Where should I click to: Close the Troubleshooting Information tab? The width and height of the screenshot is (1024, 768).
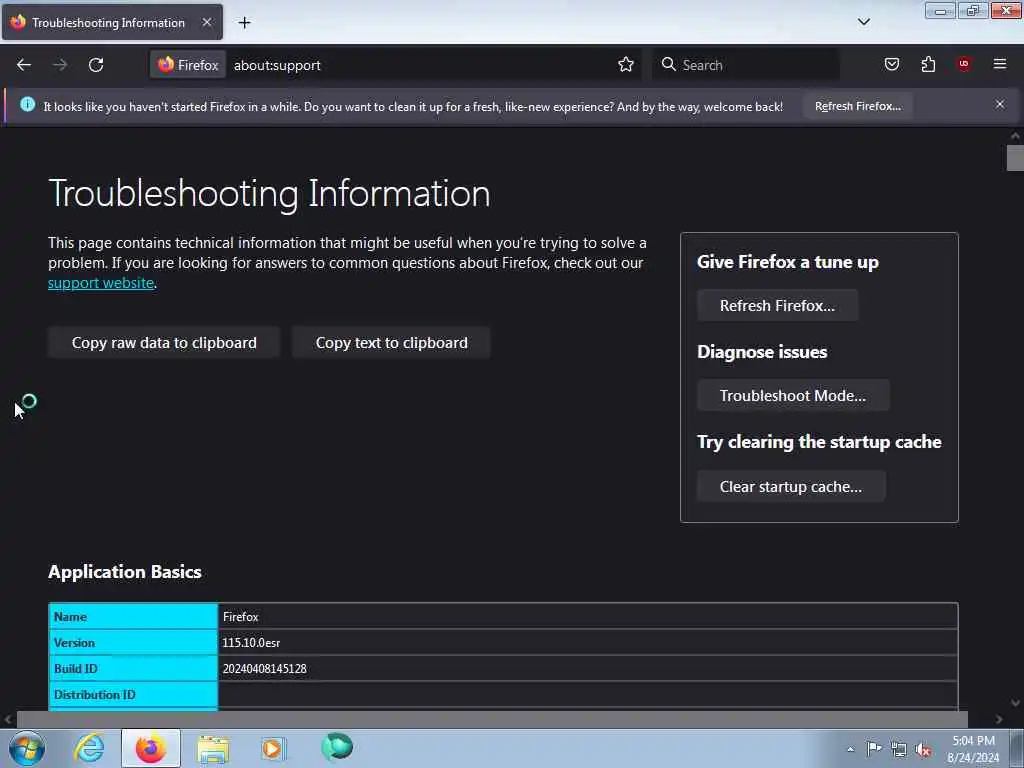[x=207, y=22]
